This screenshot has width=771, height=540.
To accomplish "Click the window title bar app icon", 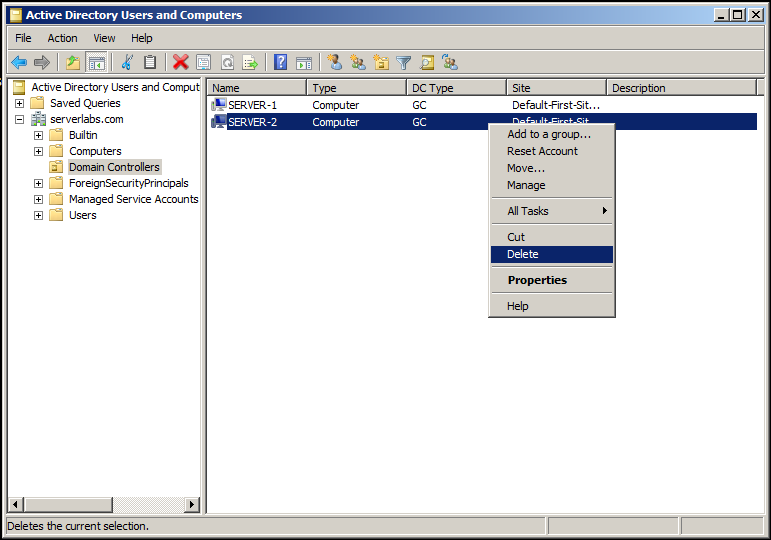I will (x=16, y=15).
